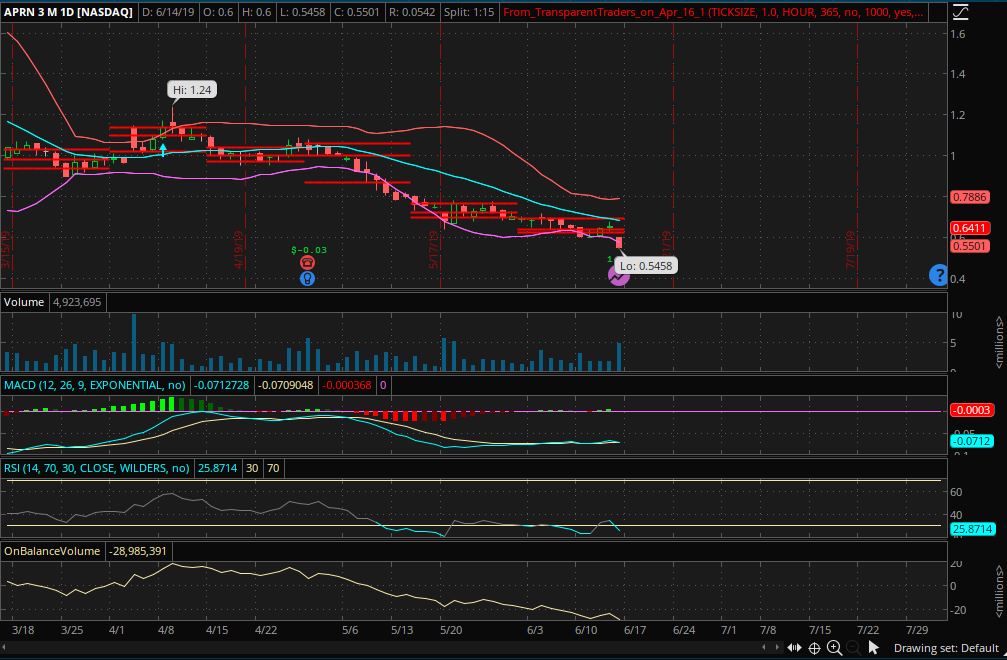Click the MACD diff value -0.000368

347,385
